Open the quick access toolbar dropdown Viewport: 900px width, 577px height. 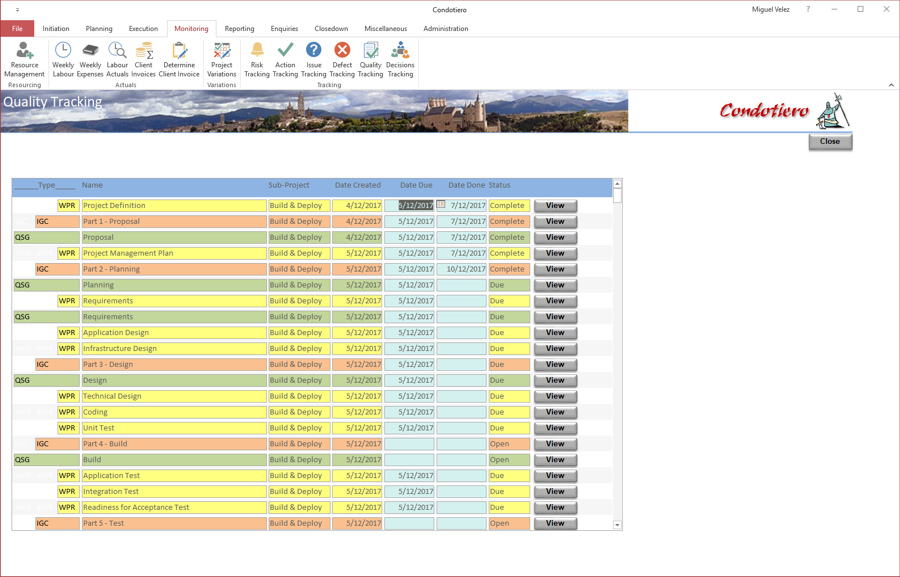pos(17,10)
